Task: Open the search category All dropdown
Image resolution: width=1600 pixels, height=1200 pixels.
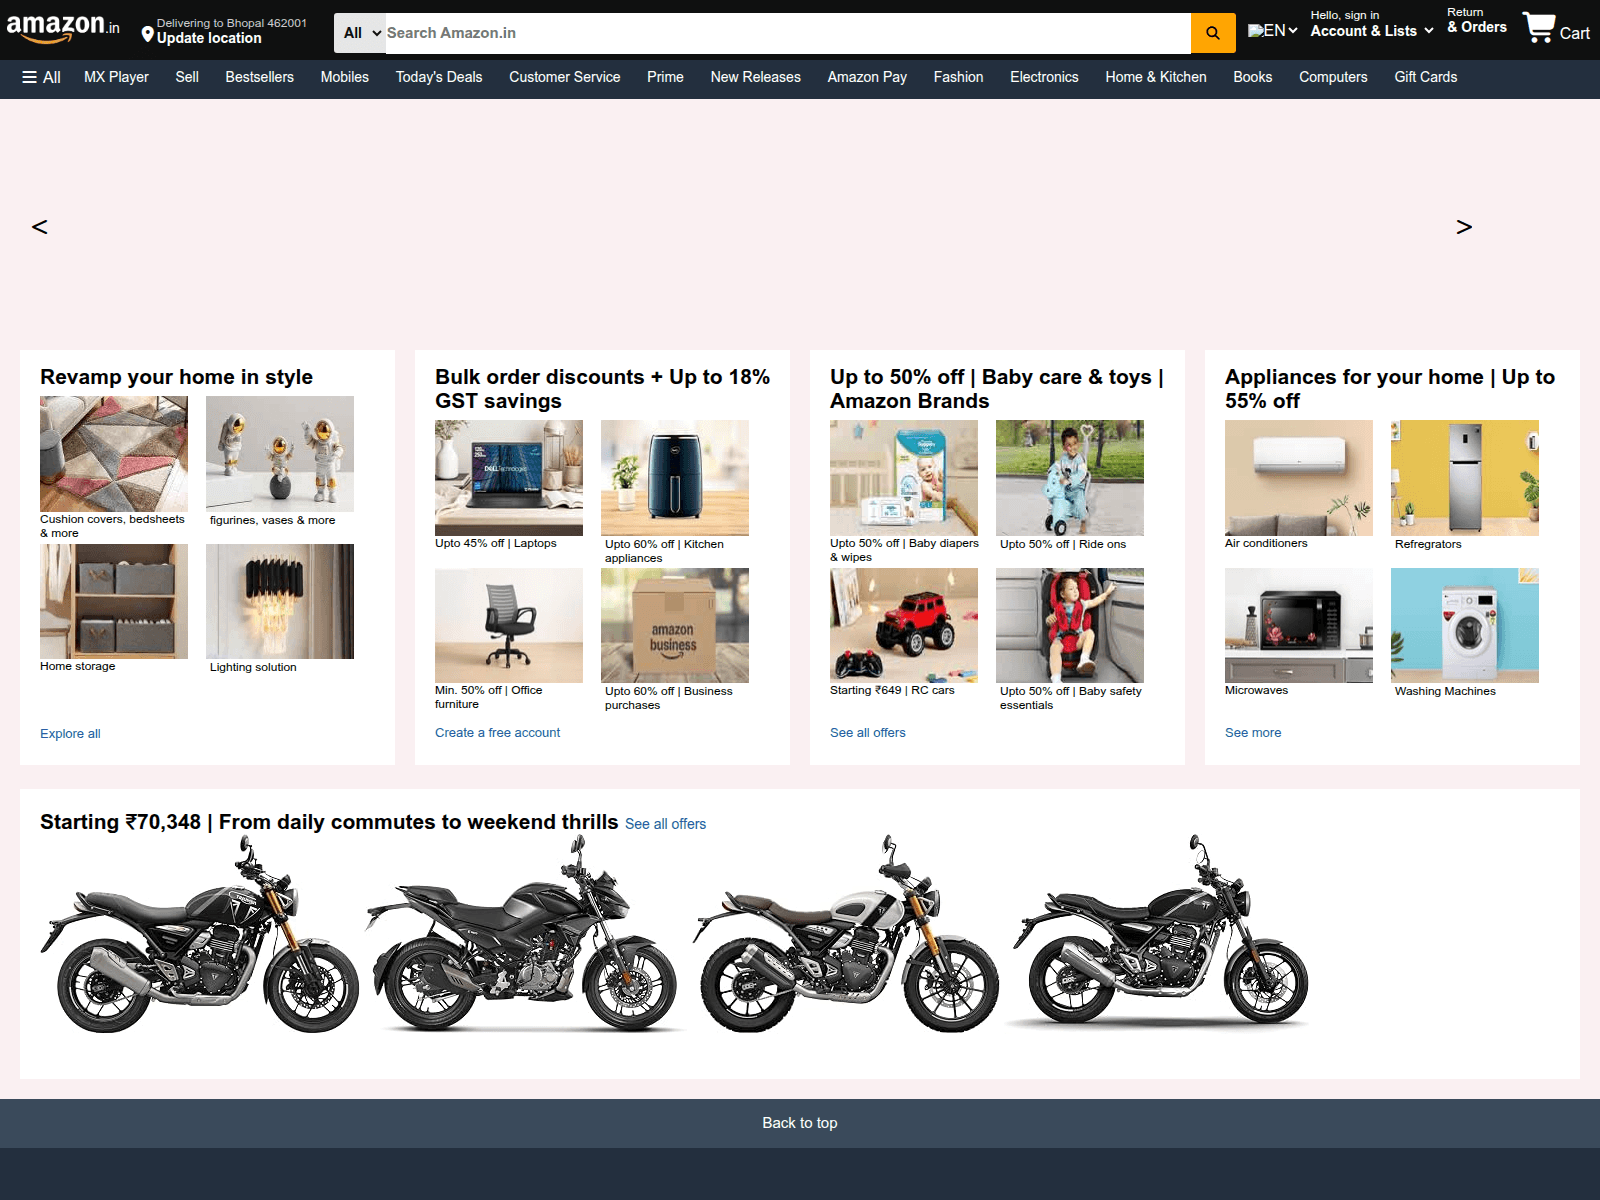Action: pos(361,33)
